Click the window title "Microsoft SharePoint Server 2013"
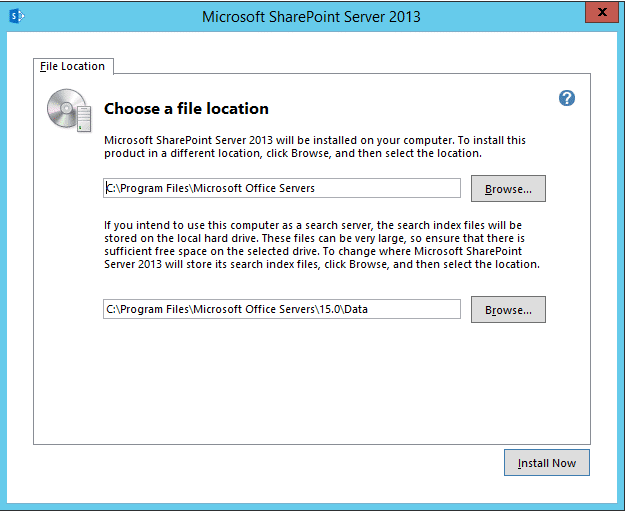 (311, 16)
